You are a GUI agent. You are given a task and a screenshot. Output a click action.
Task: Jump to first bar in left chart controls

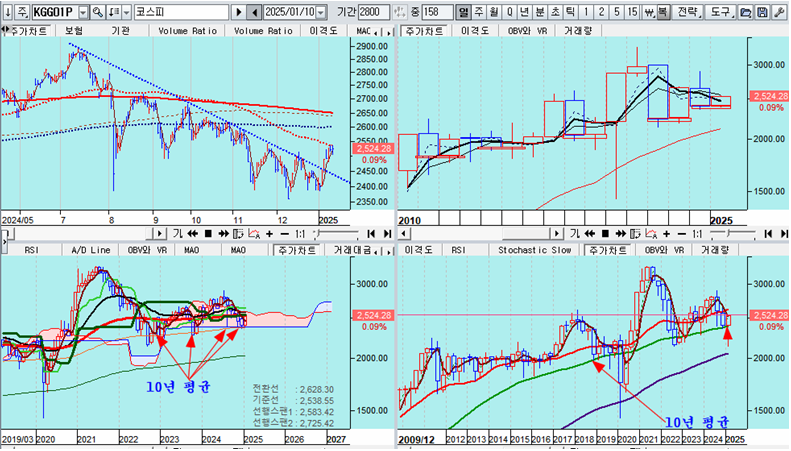click(x=371, y=234)
